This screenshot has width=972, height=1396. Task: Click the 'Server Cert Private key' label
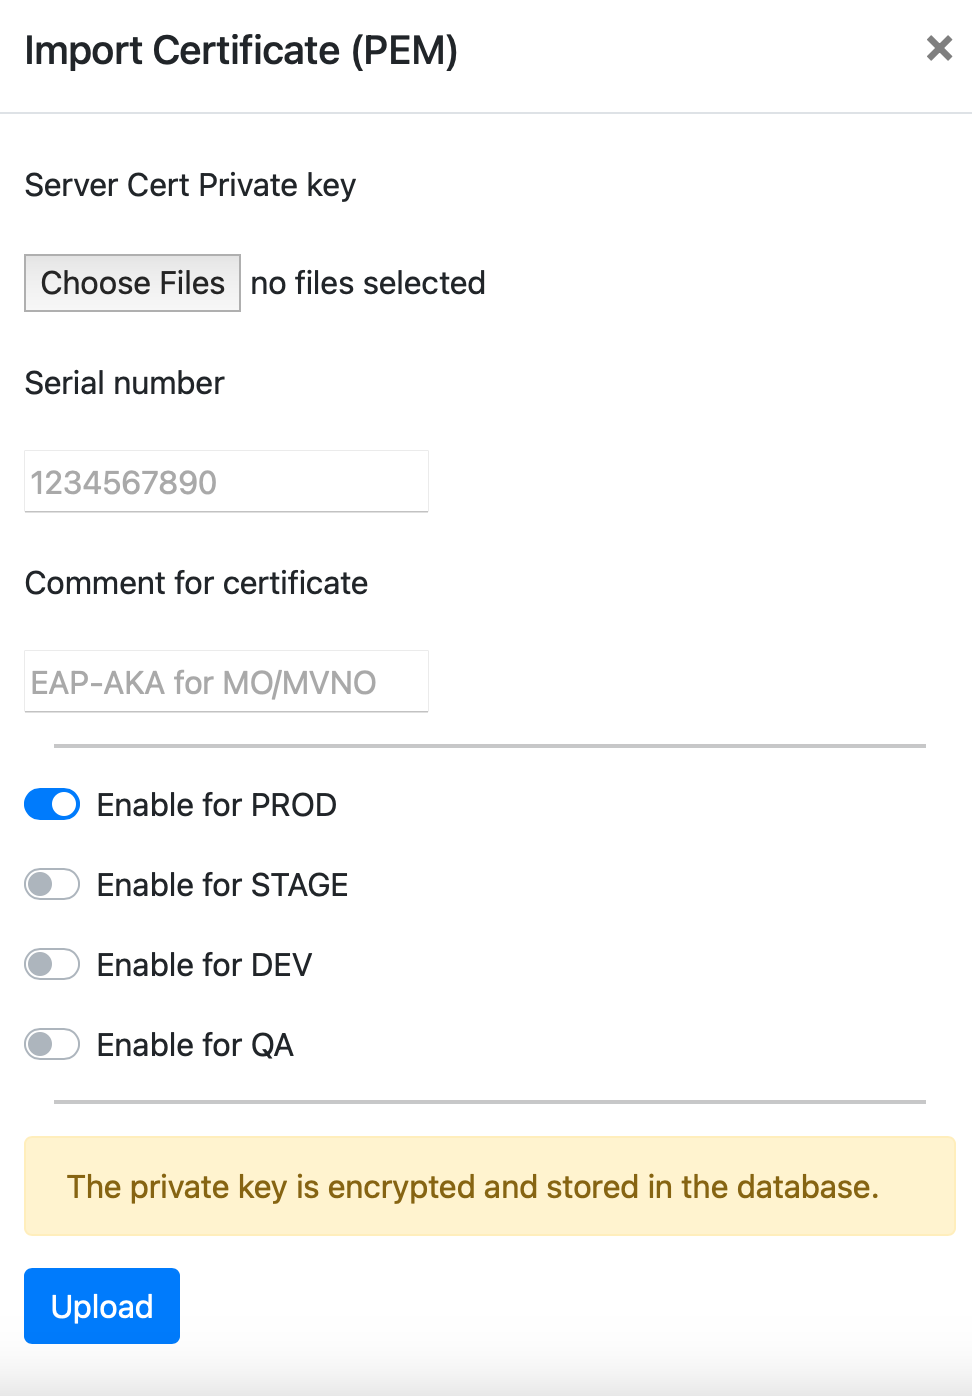190,185
